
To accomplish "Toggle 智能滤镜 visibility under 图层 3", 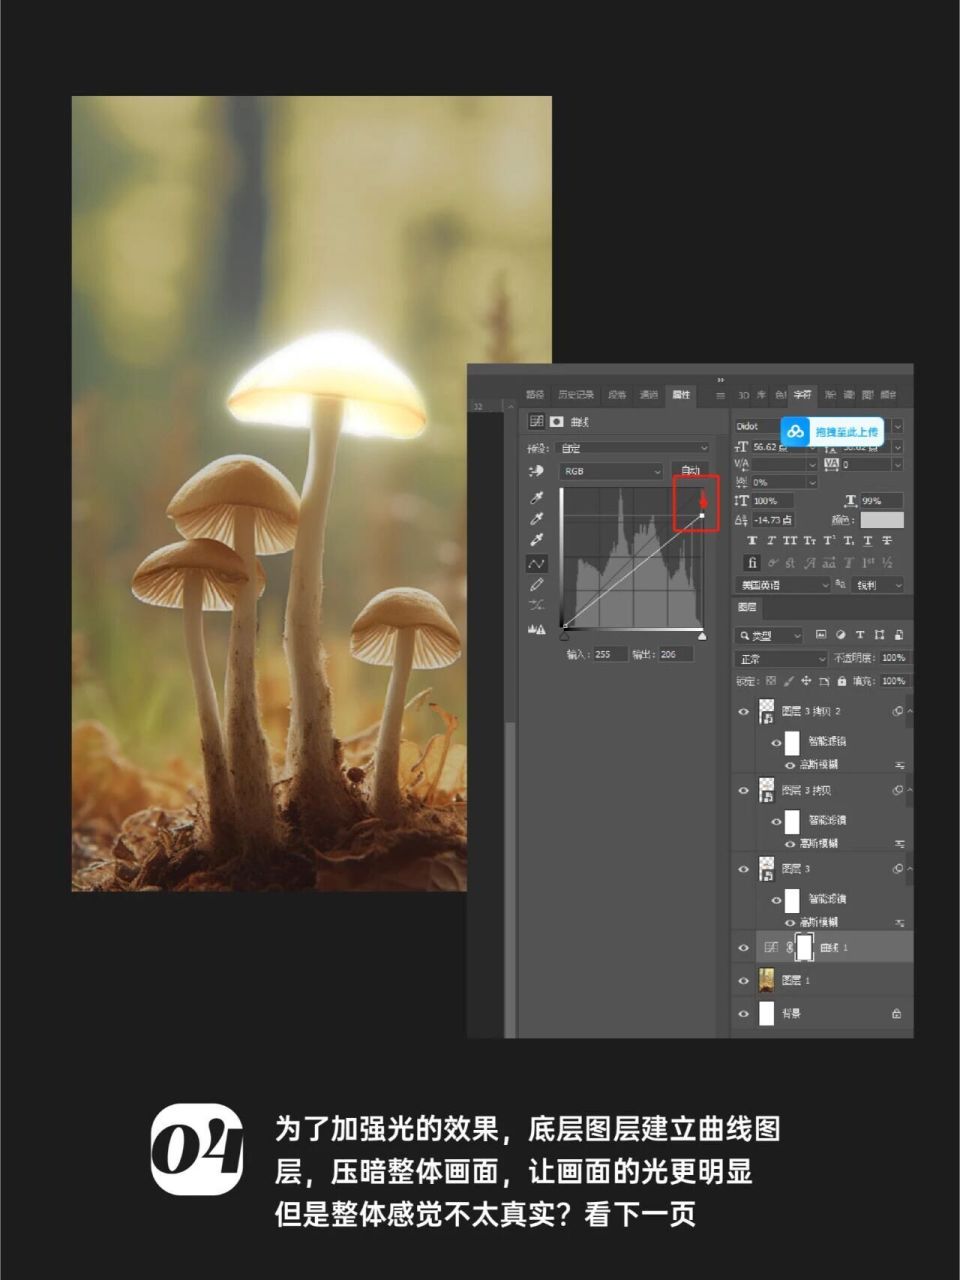I will point(776,899).
